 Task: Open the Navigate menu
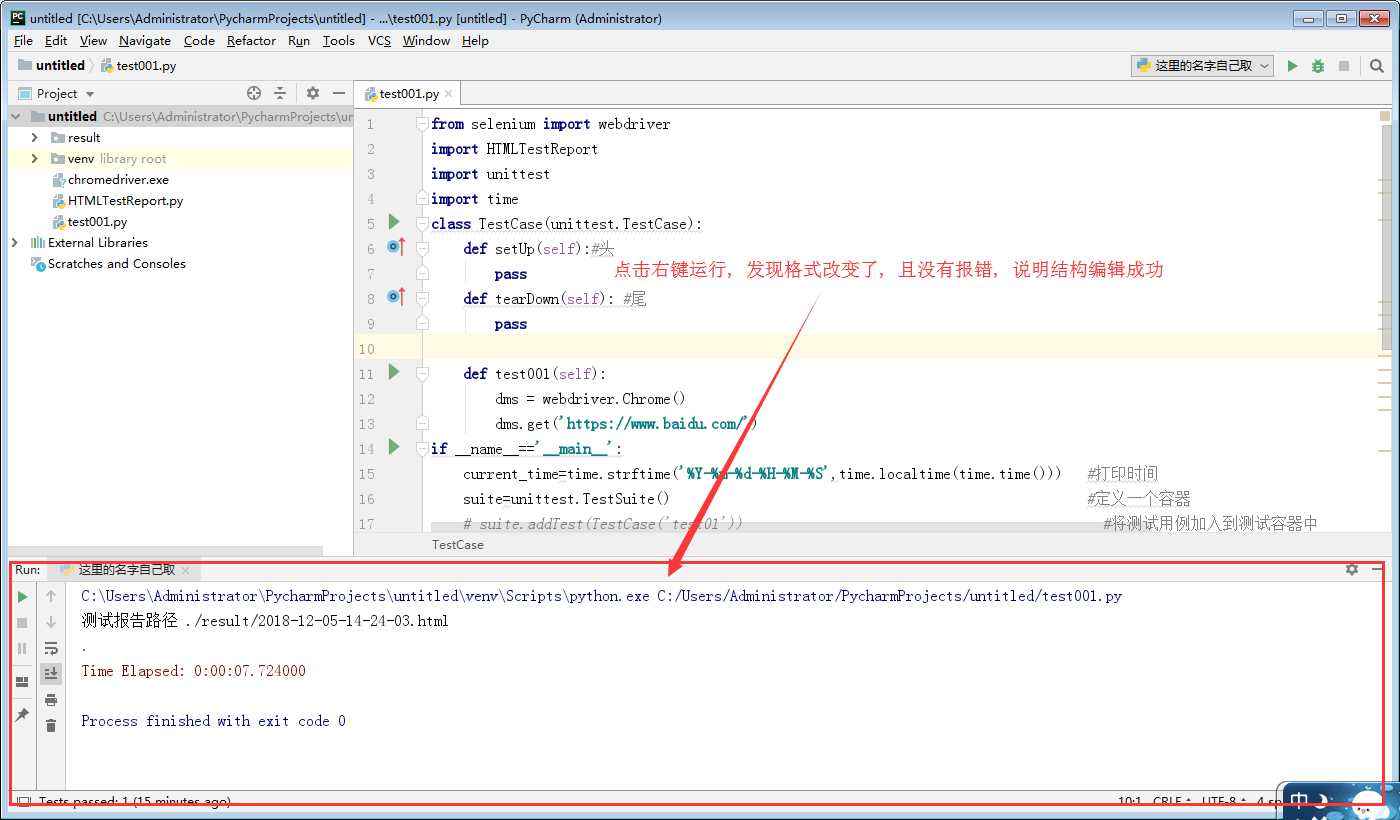(145, 41)
